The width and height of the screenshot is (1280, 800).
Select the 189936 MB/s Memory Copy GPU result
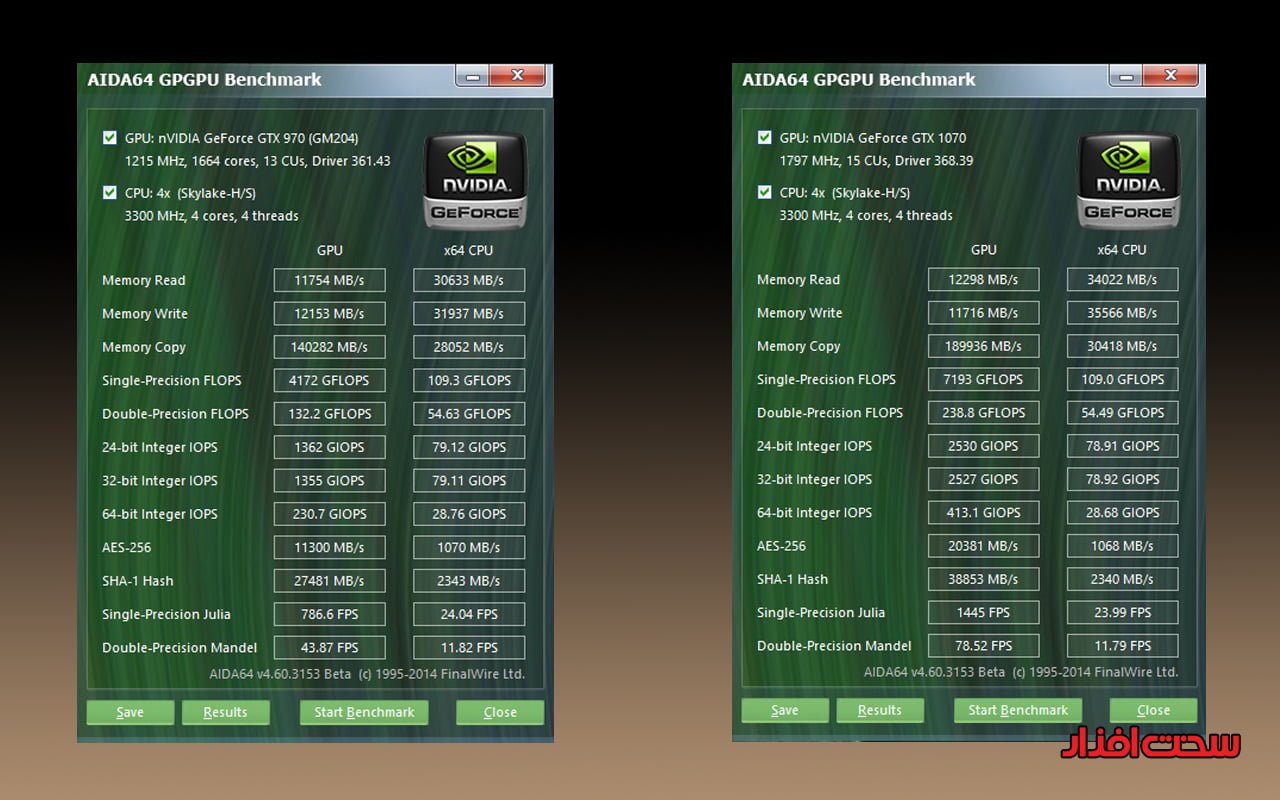(x=984, y=346)
